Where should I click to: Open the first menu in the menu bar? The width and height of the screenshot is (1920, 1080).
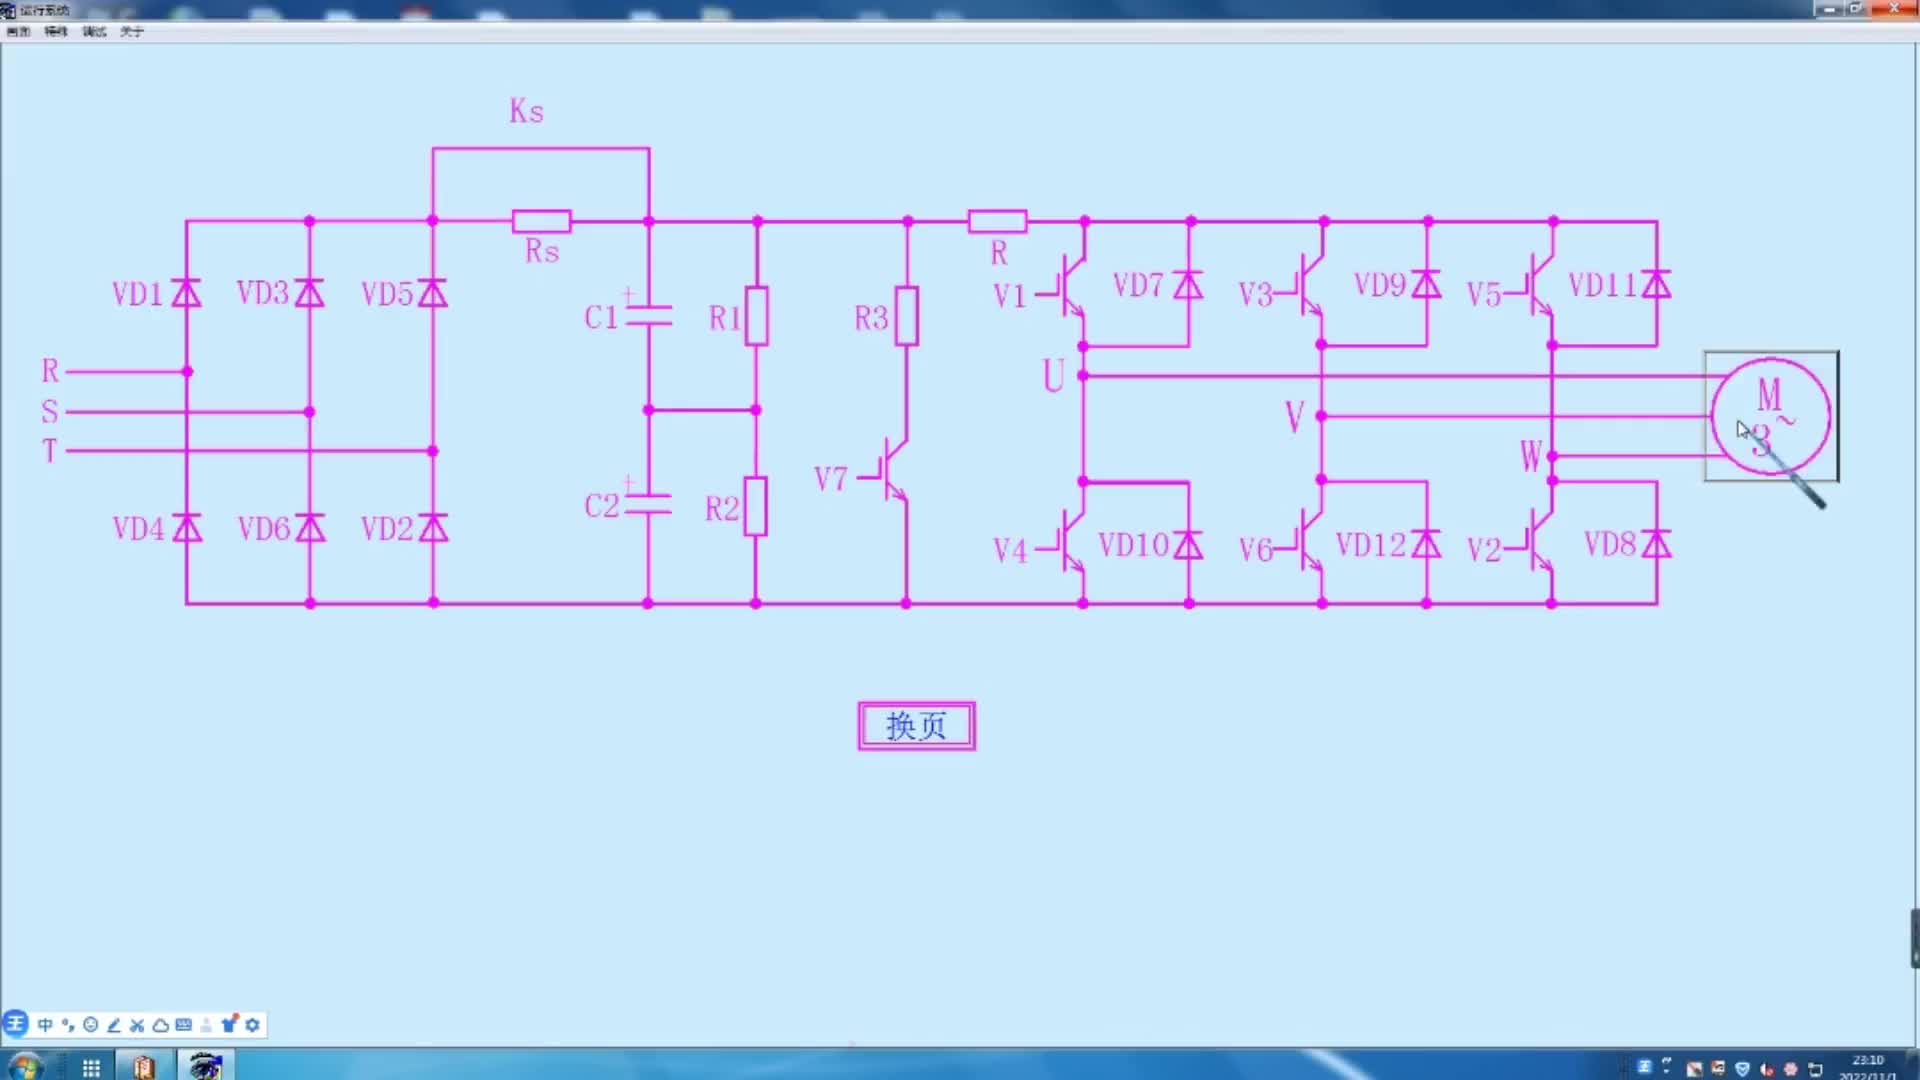18,32
